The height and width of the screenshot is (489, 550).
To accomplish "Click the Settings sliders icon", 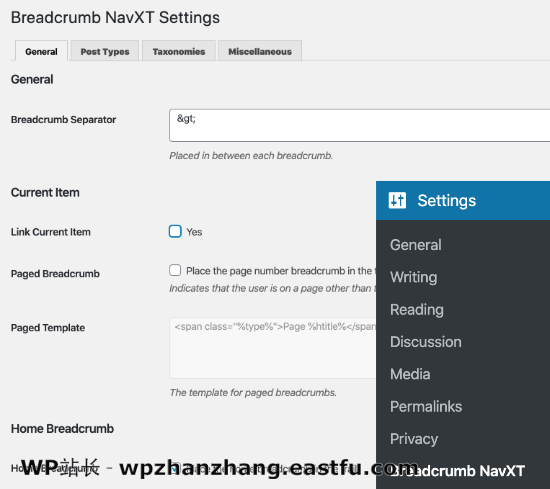I will coord(397,201).
